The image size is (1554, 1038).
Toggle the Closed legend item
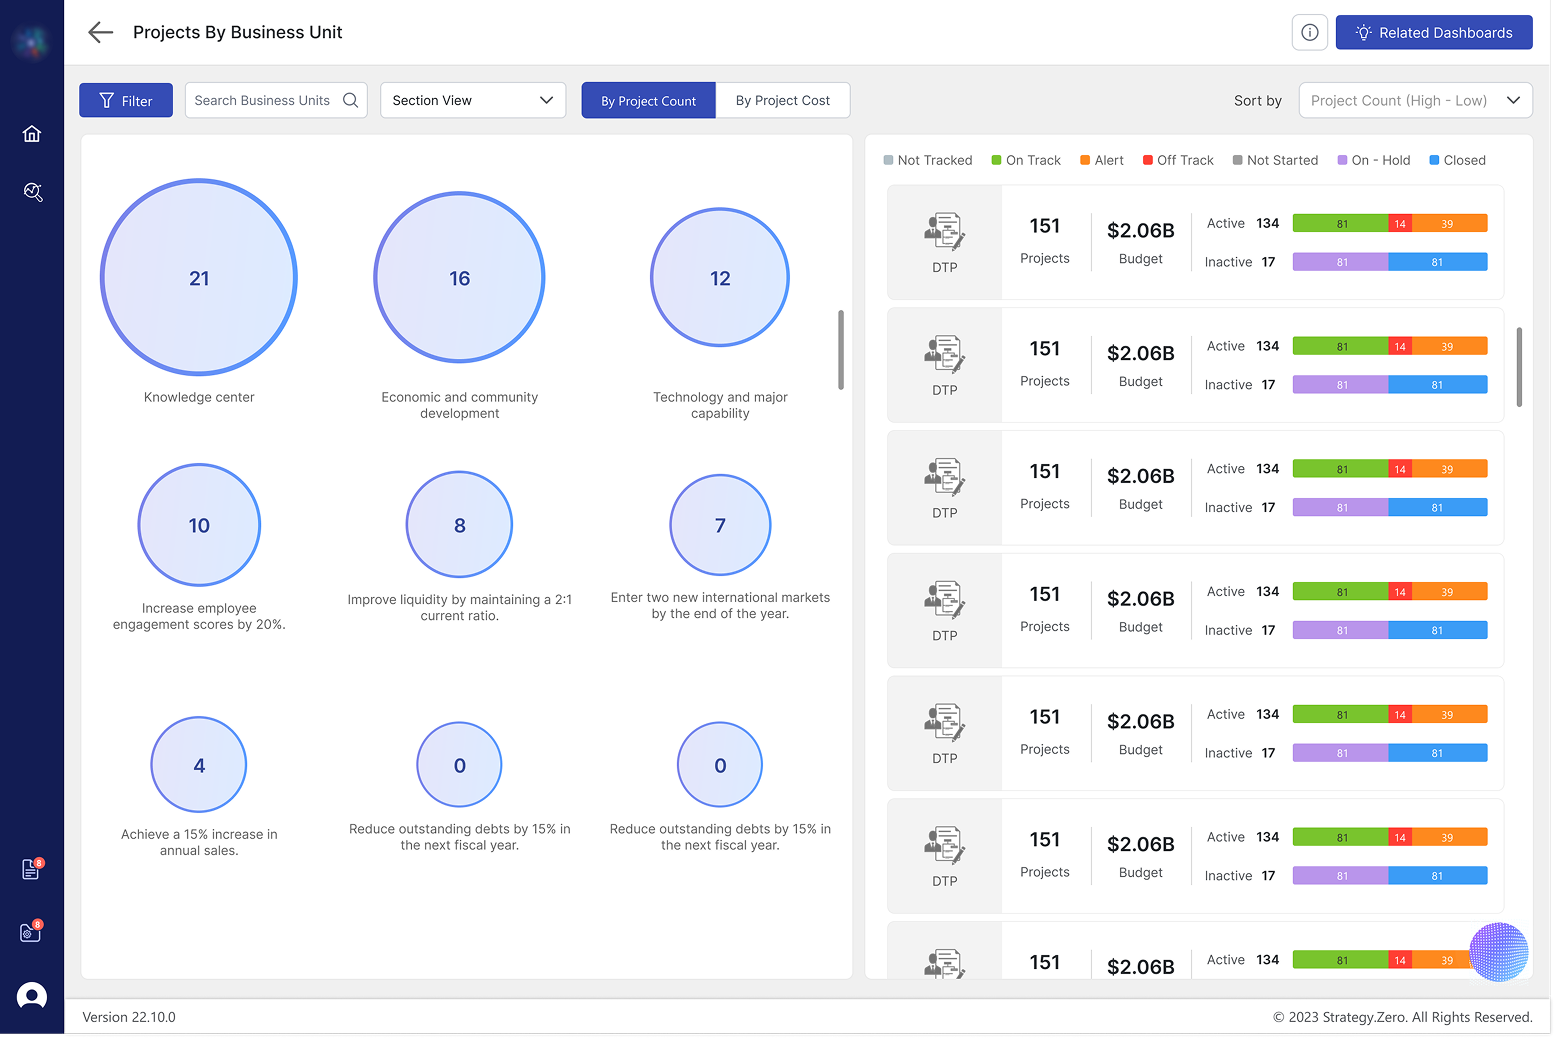(1457, 160)
